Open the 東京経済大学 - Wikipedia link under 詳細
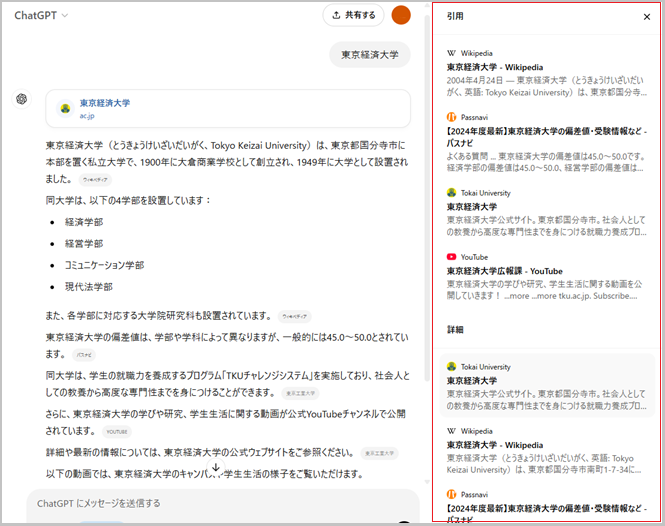665x526 pixels. (495, 445)
